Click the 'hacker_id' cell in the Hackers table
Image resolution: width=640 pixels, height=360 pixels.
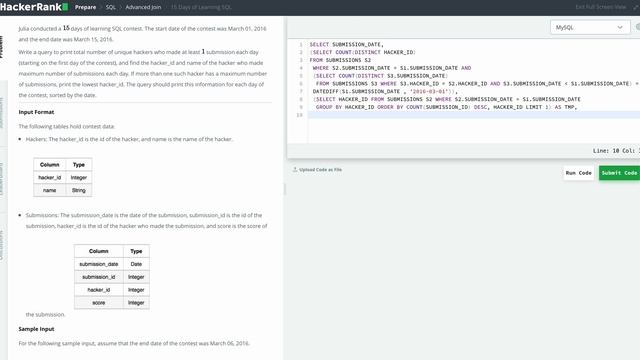click(x=49, y=178)
